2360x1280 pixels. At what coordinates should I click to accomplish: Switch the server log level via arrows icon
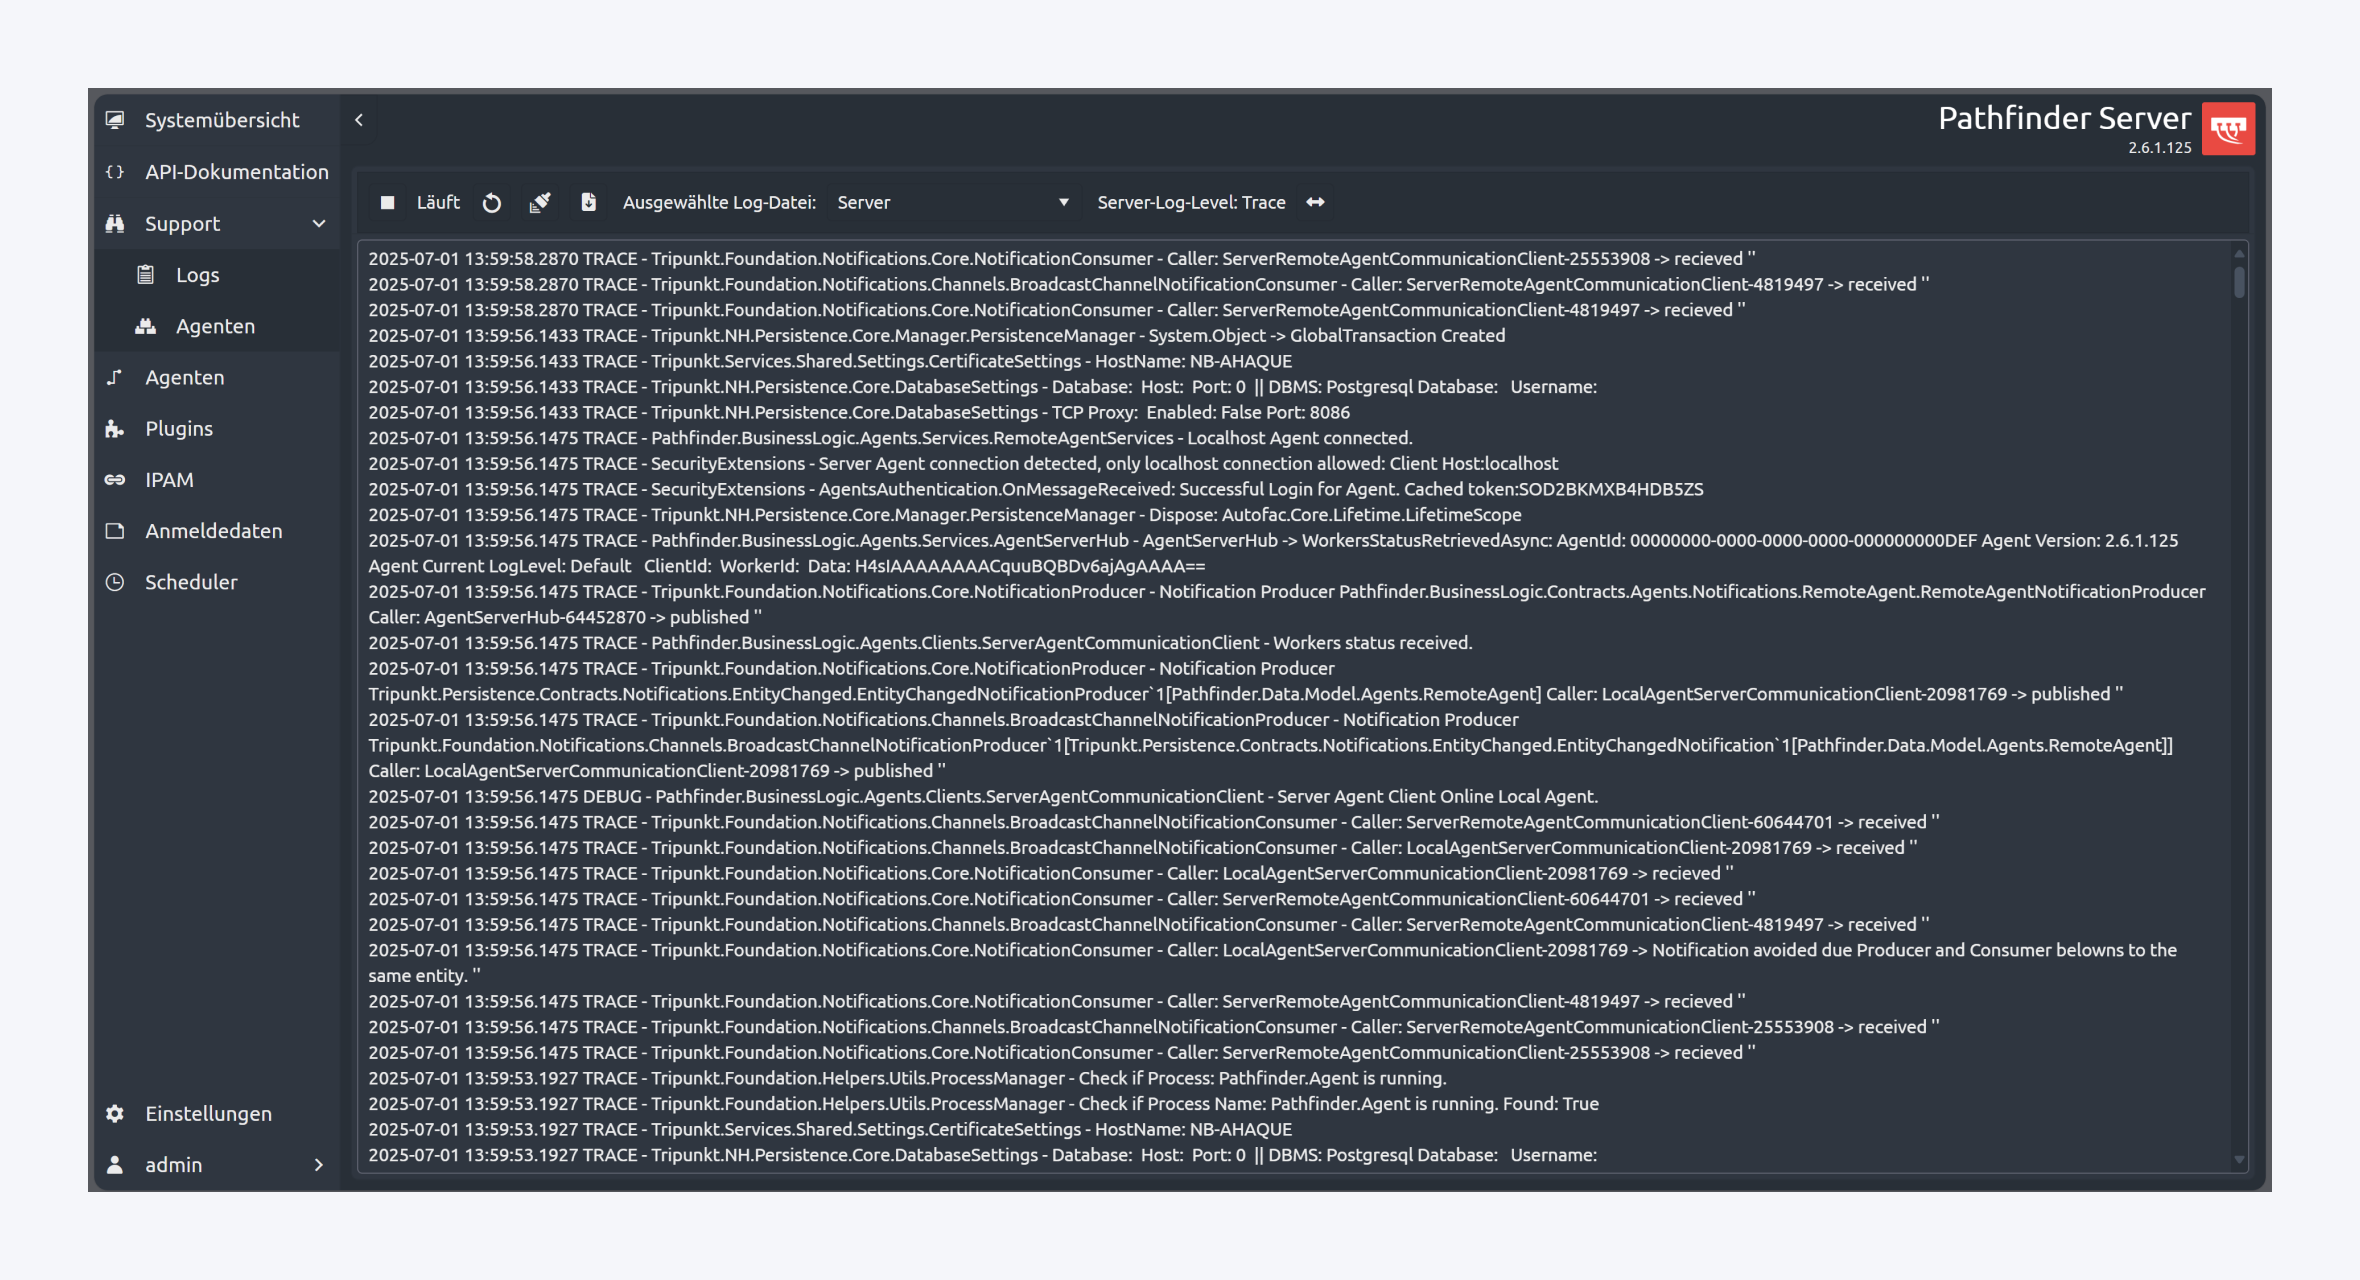(x=1315, y=203)
